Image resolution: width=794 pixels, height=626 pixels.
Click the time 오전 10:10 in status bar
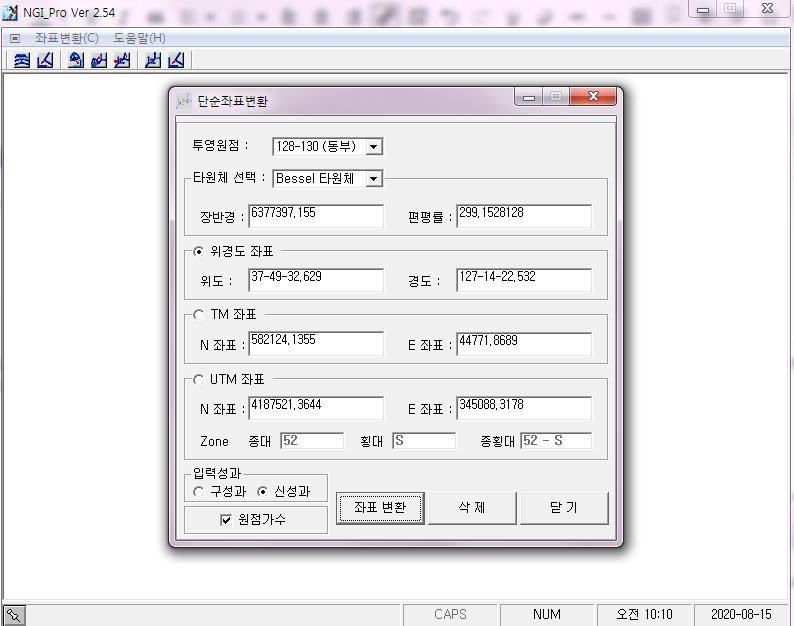click(x=644, y=614)
